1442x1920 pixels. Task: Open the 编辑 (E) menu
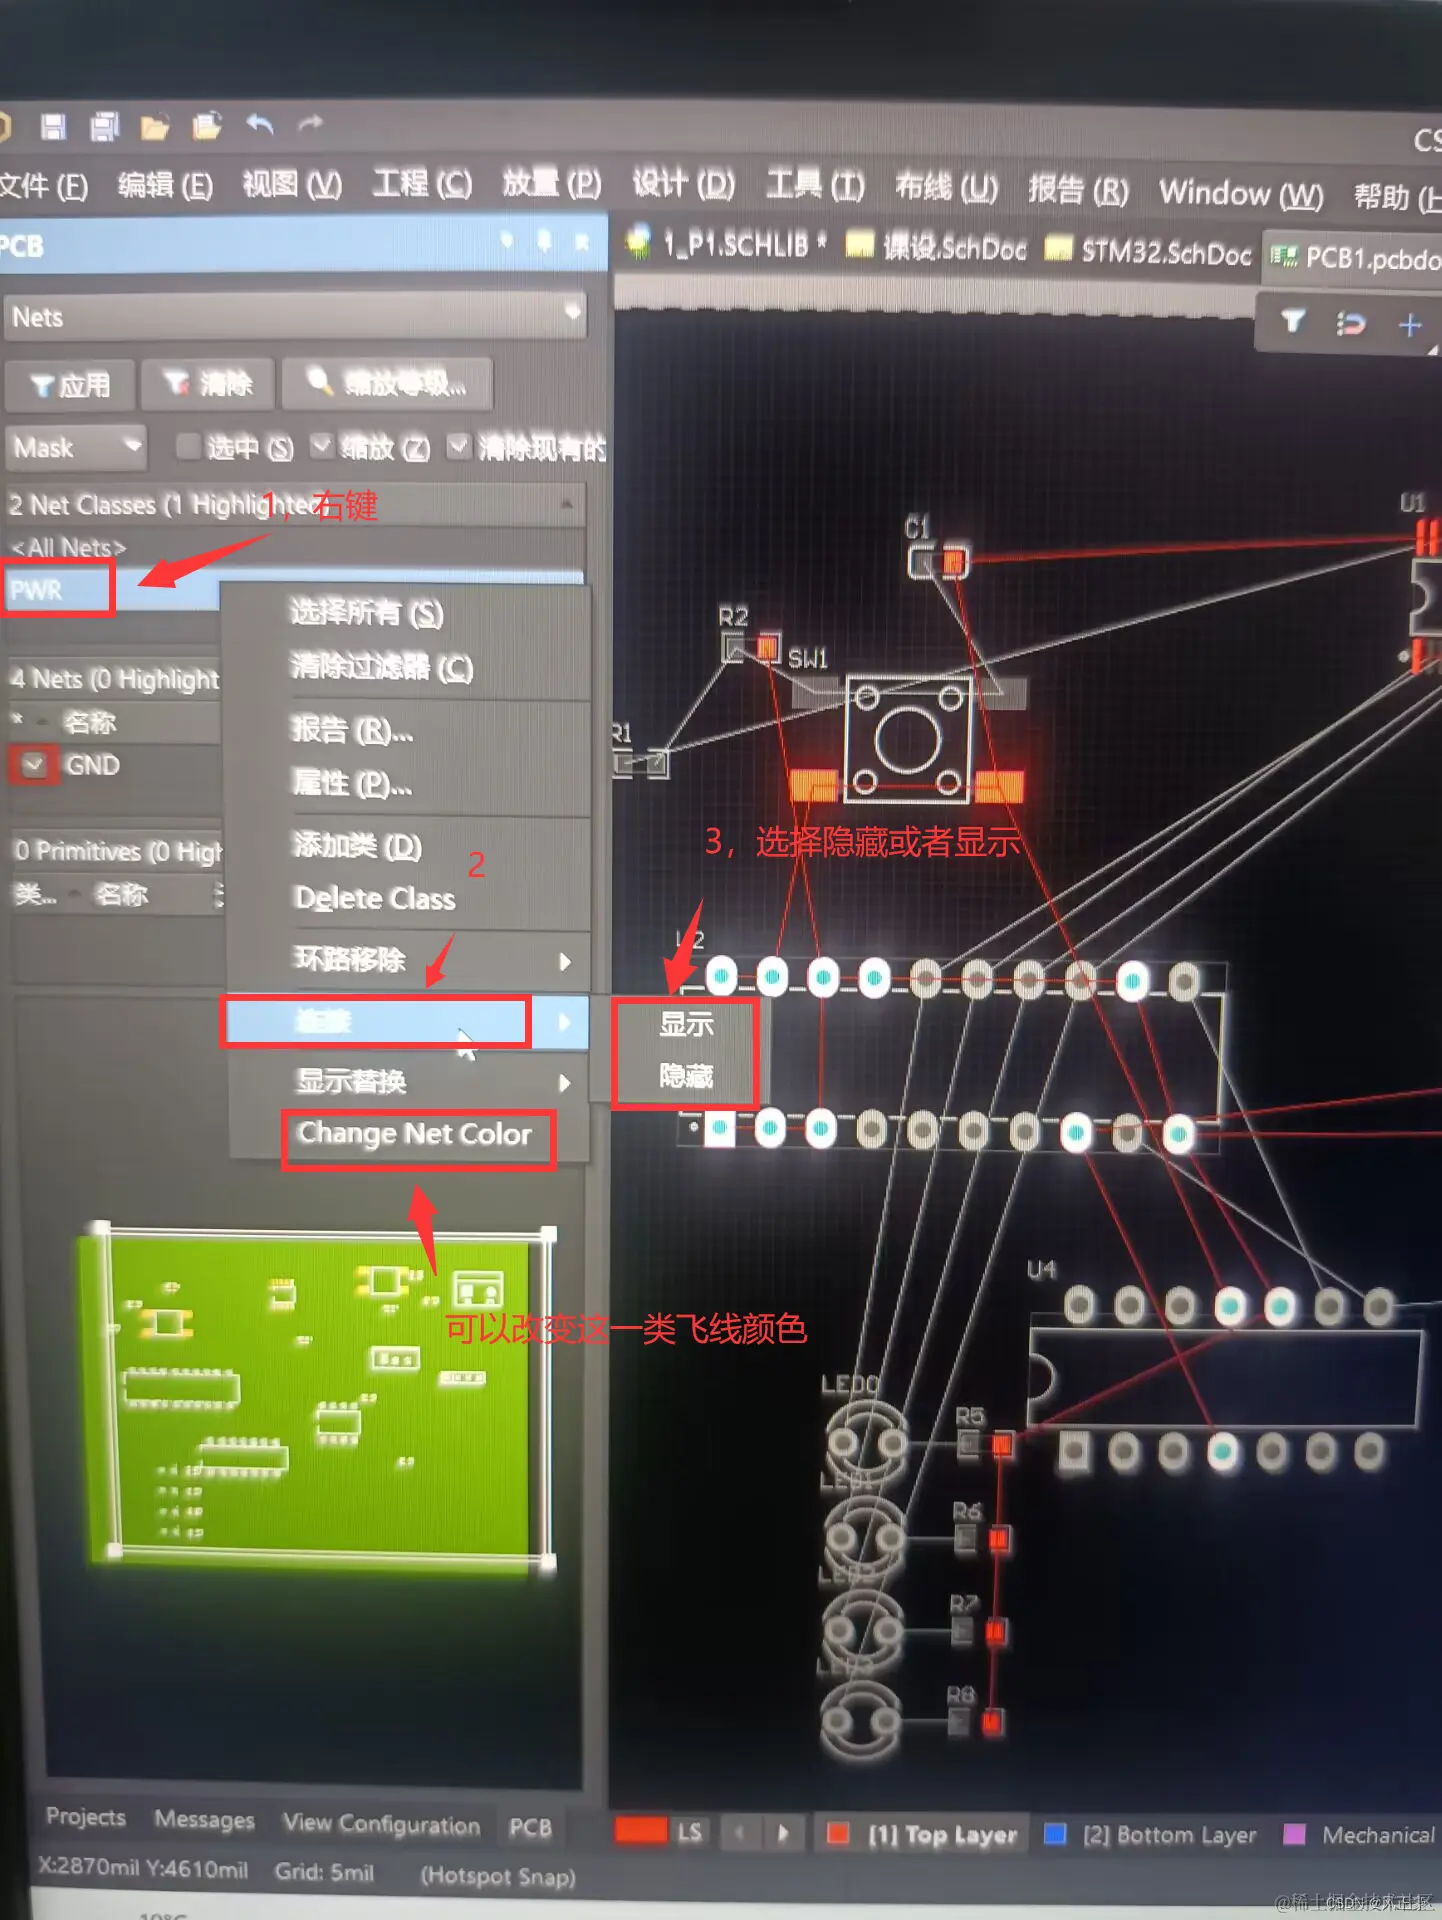[165, 186]
